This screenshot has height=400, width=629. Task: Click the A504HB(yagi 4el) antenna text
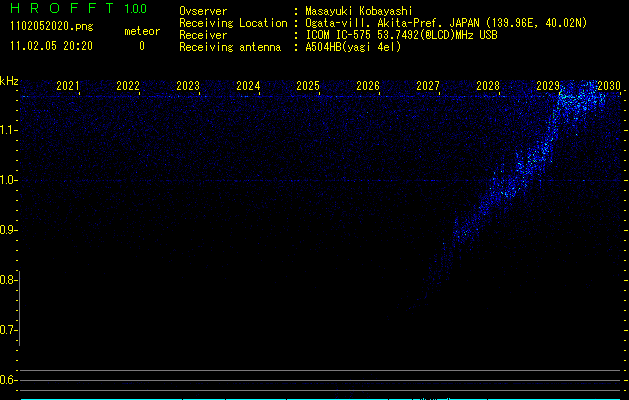(353, 47)
